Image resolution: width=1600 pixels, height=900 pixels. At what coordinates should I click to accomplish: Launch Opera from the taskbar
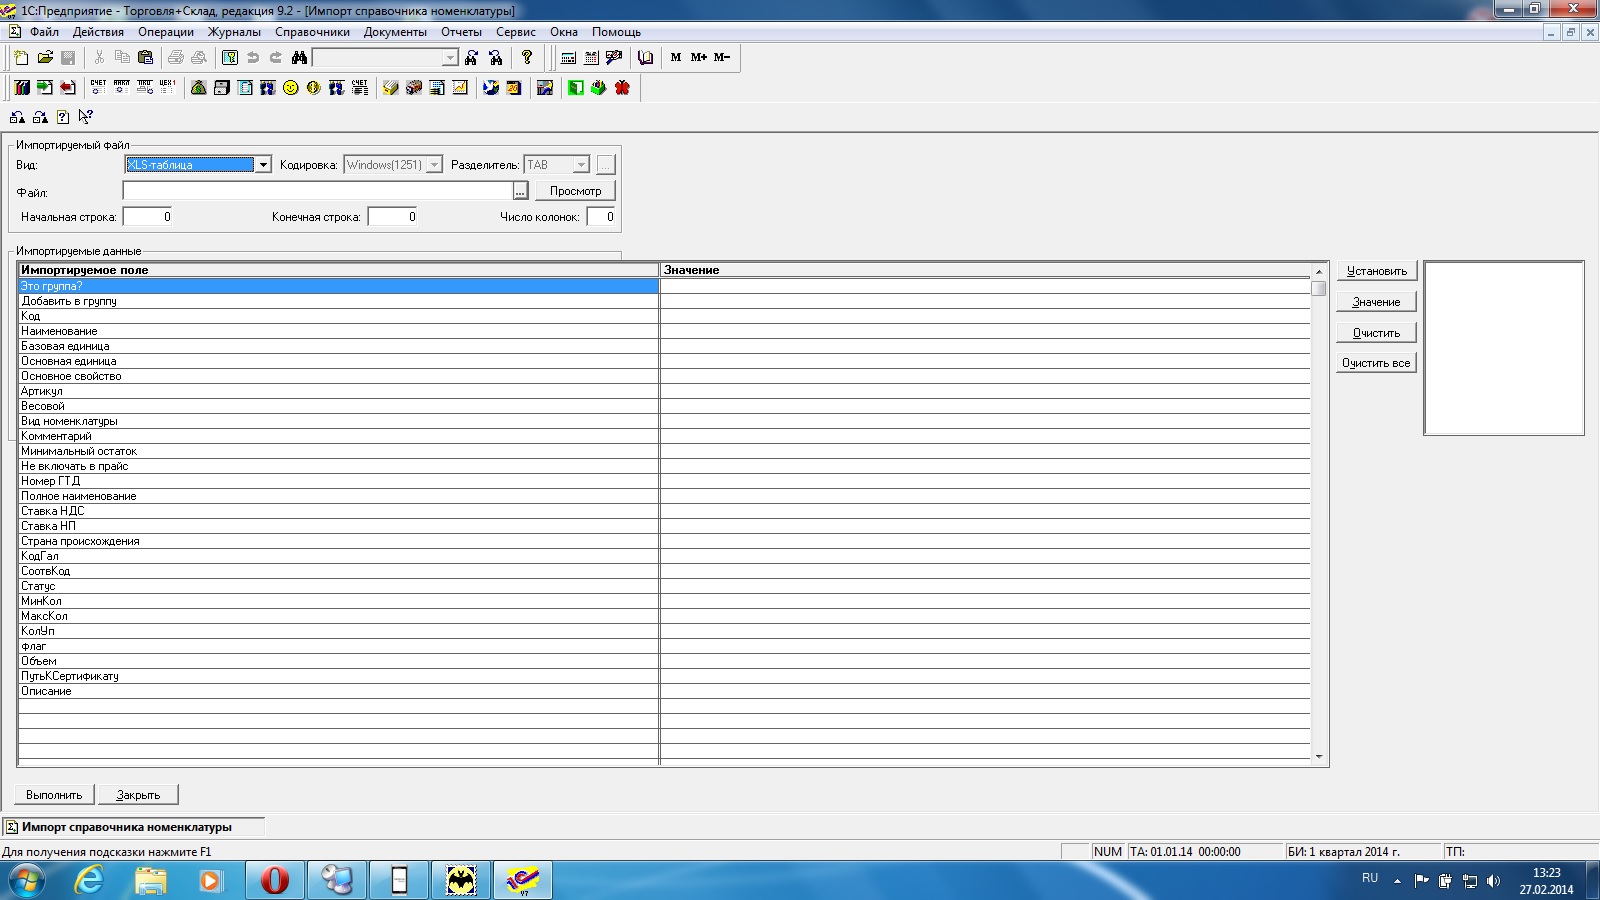click(x=275, y=880)
